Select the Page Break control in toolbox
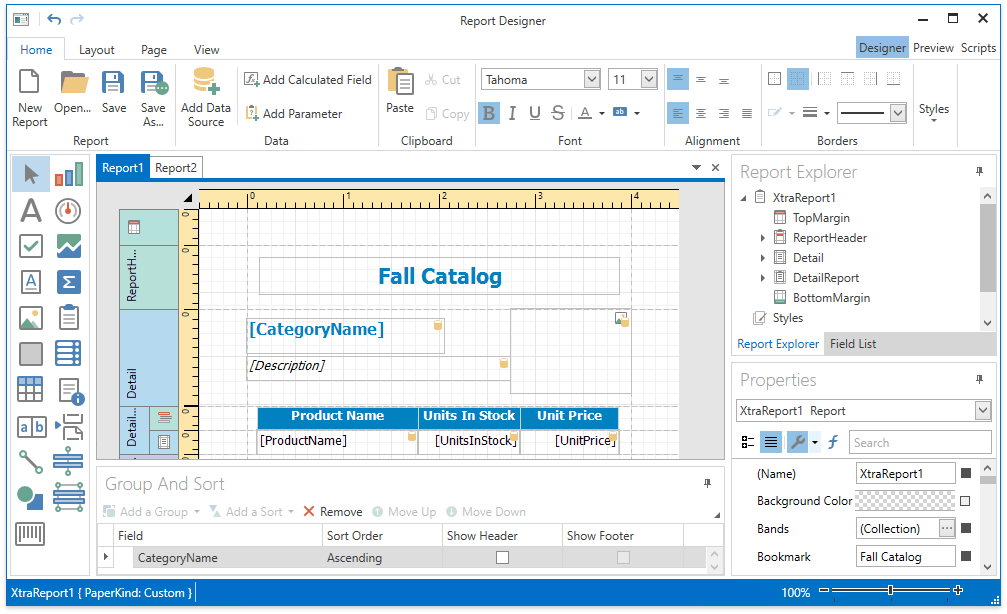This screenshot has width=1007, height=614. tap(69, 426)
